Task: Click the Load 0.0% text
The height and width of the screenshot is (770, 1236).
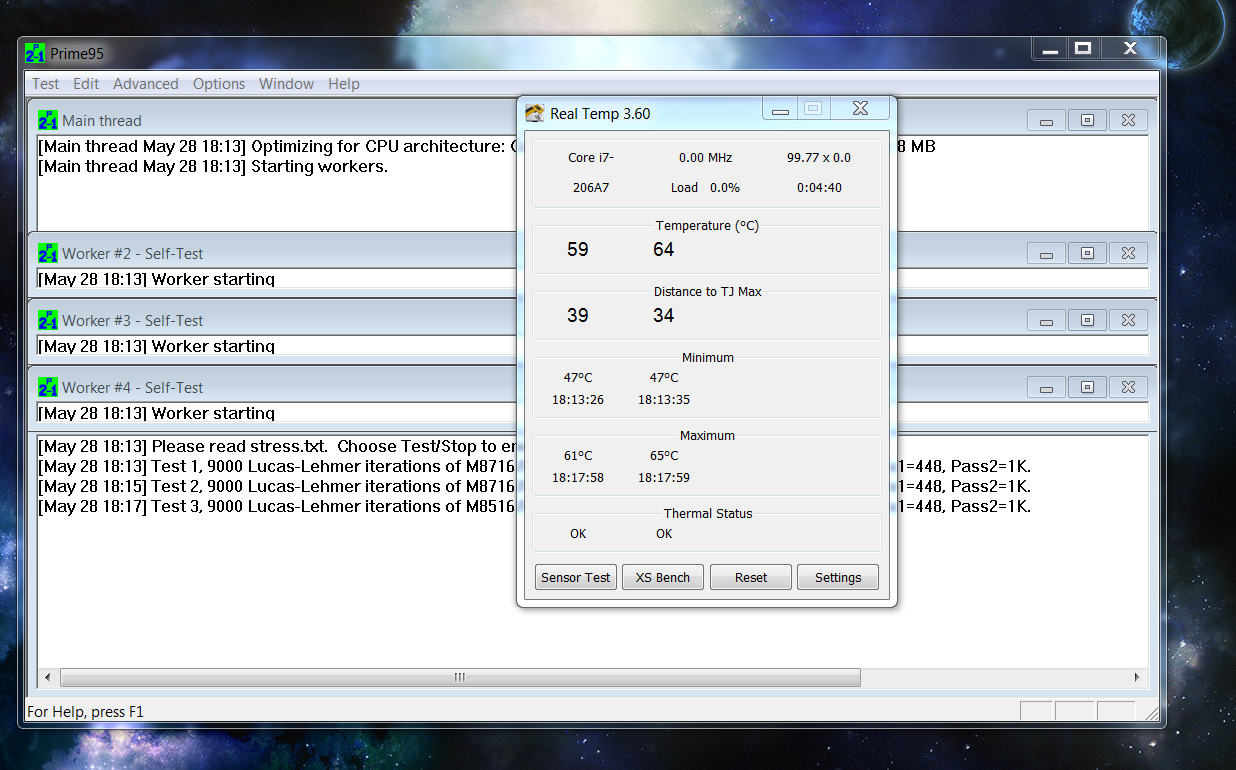Action: pyautogui.click(x=706, y=188)
